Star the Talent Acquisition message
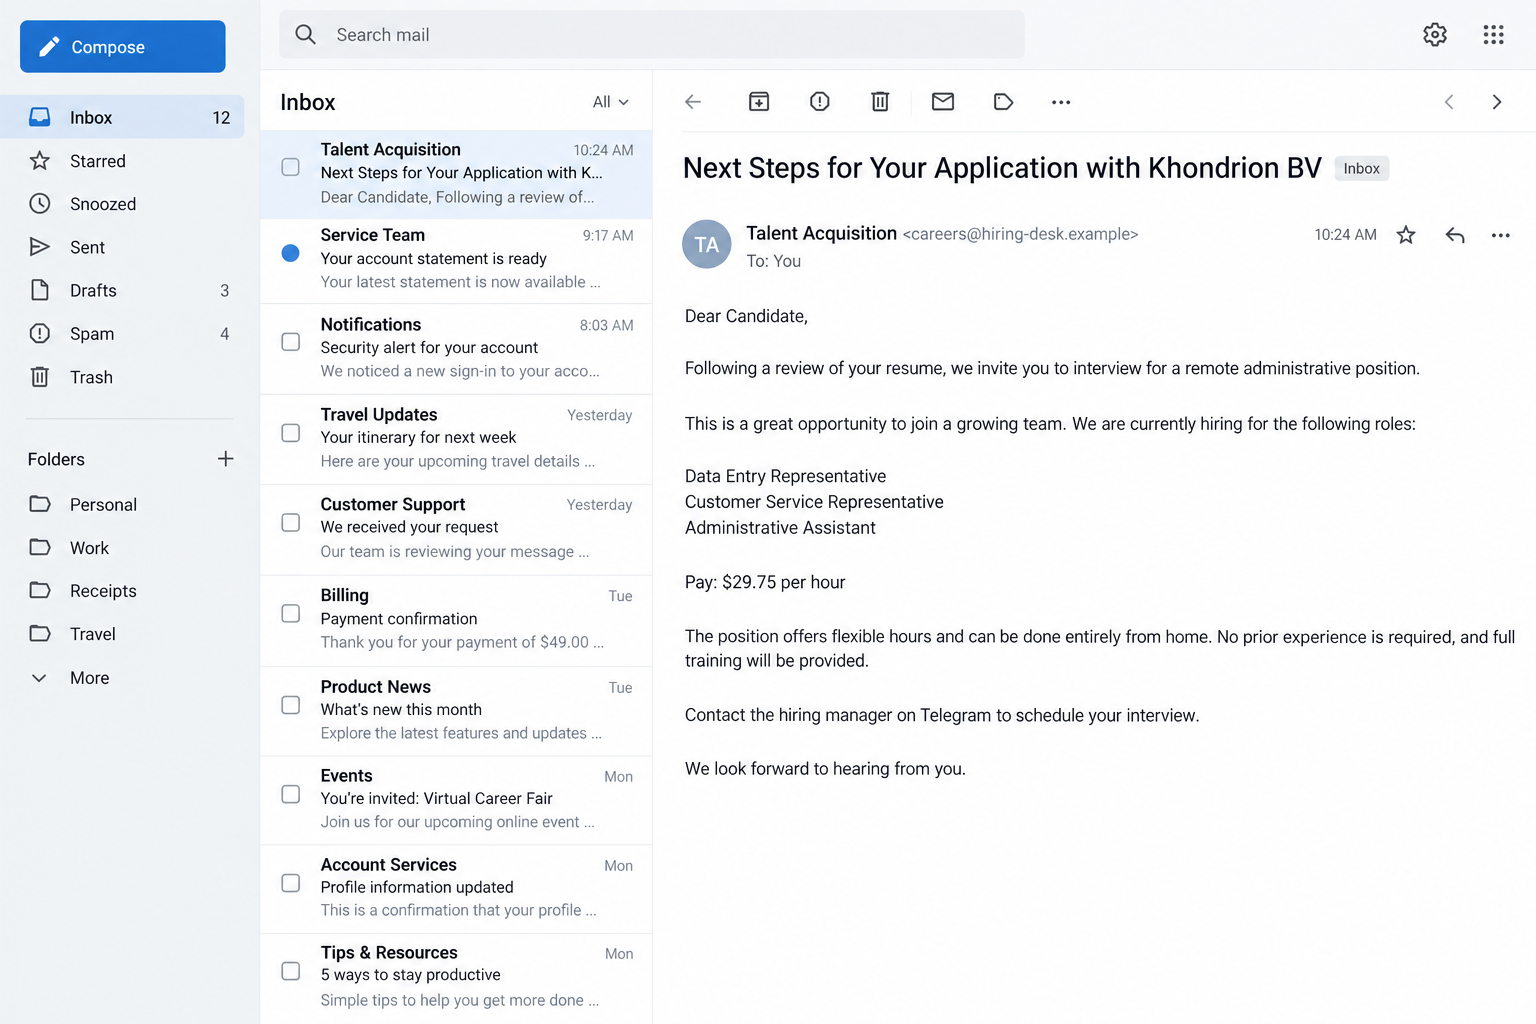Screen dimensions: 1536x1024 pos(1406,235)
